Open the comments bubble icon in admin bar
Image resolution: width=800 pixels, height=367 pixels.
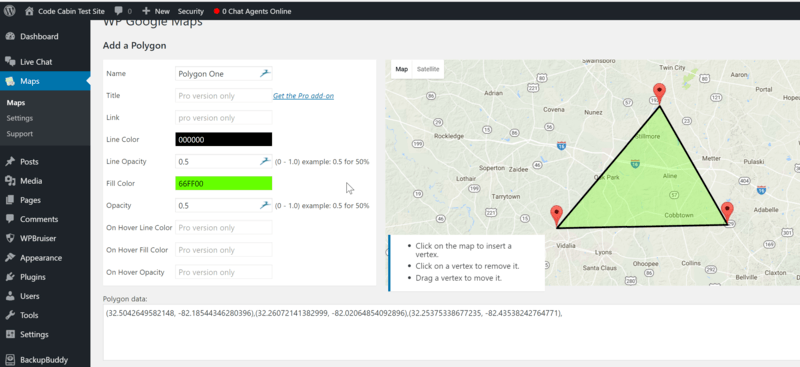coord(119,11)
